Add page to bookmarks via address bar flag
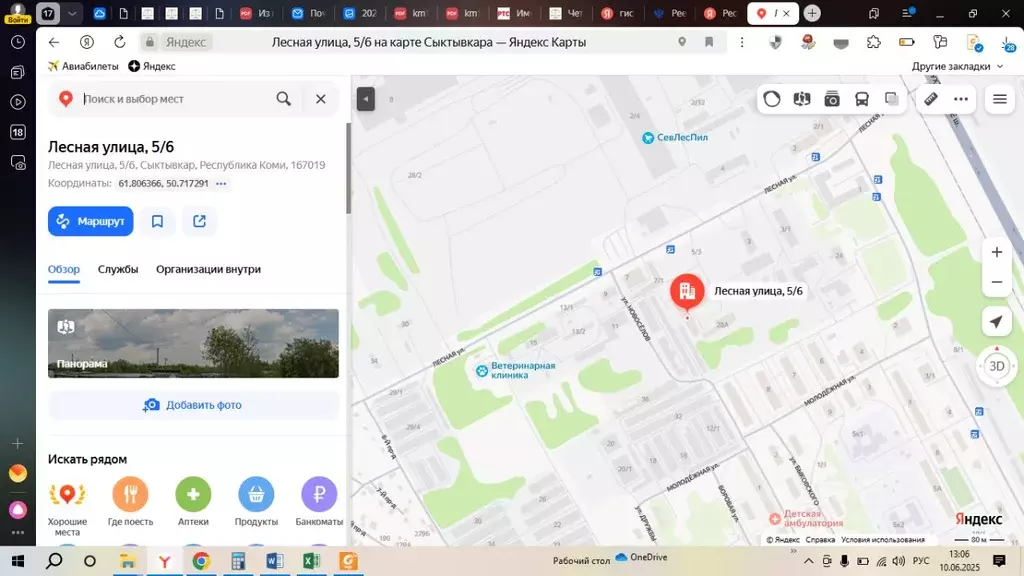 (x=709, y=42)
